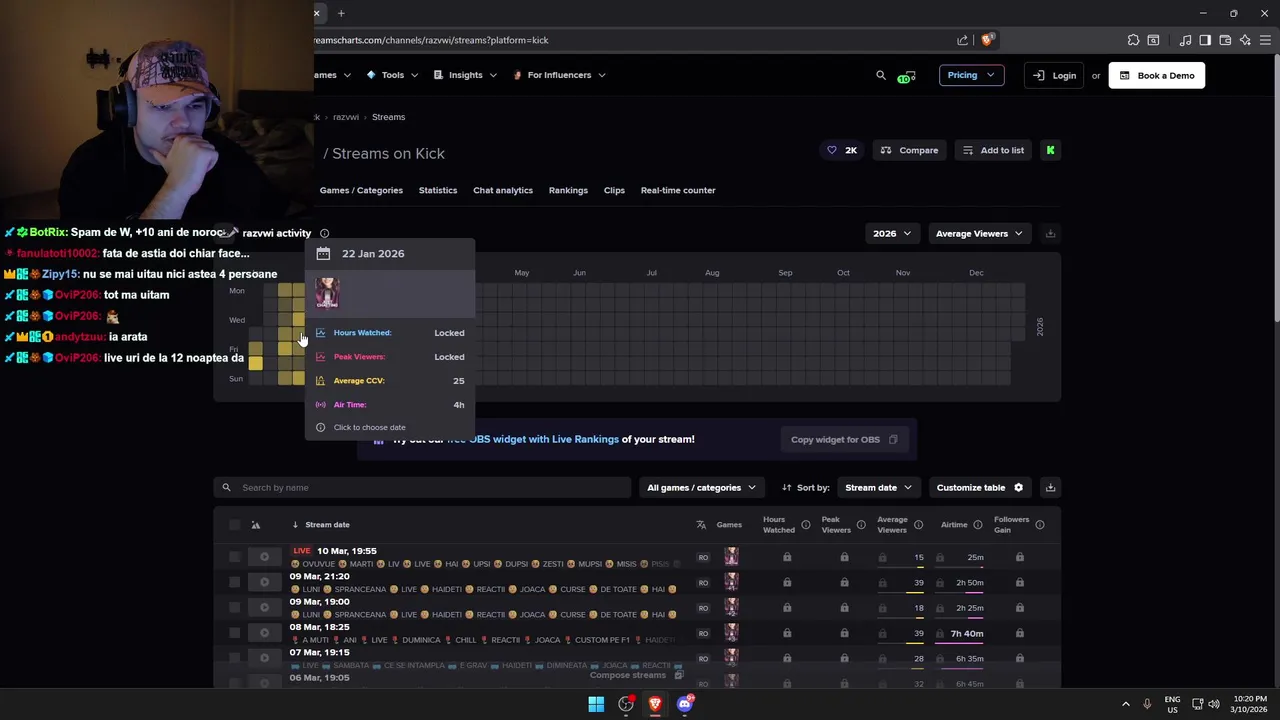Open a new browser tab with plus
1280x720 pixels.
point(341,13)
